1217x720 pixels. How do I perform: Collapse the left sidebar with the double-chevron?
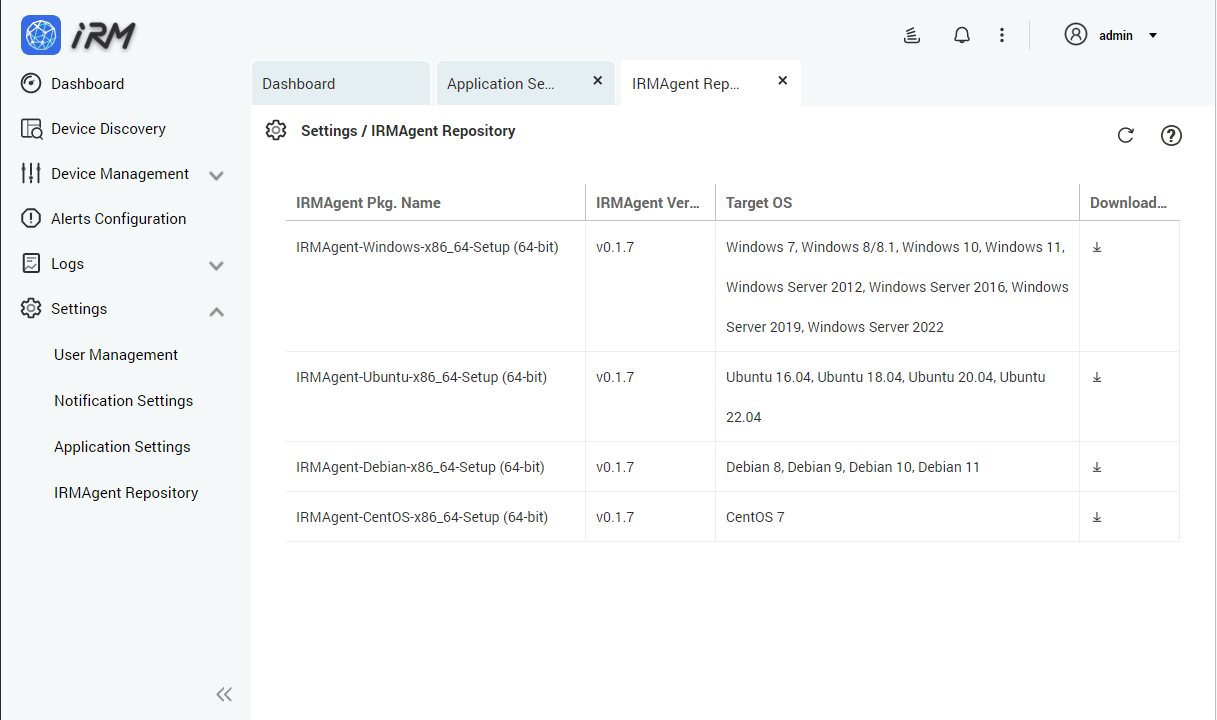coord(224,693)
